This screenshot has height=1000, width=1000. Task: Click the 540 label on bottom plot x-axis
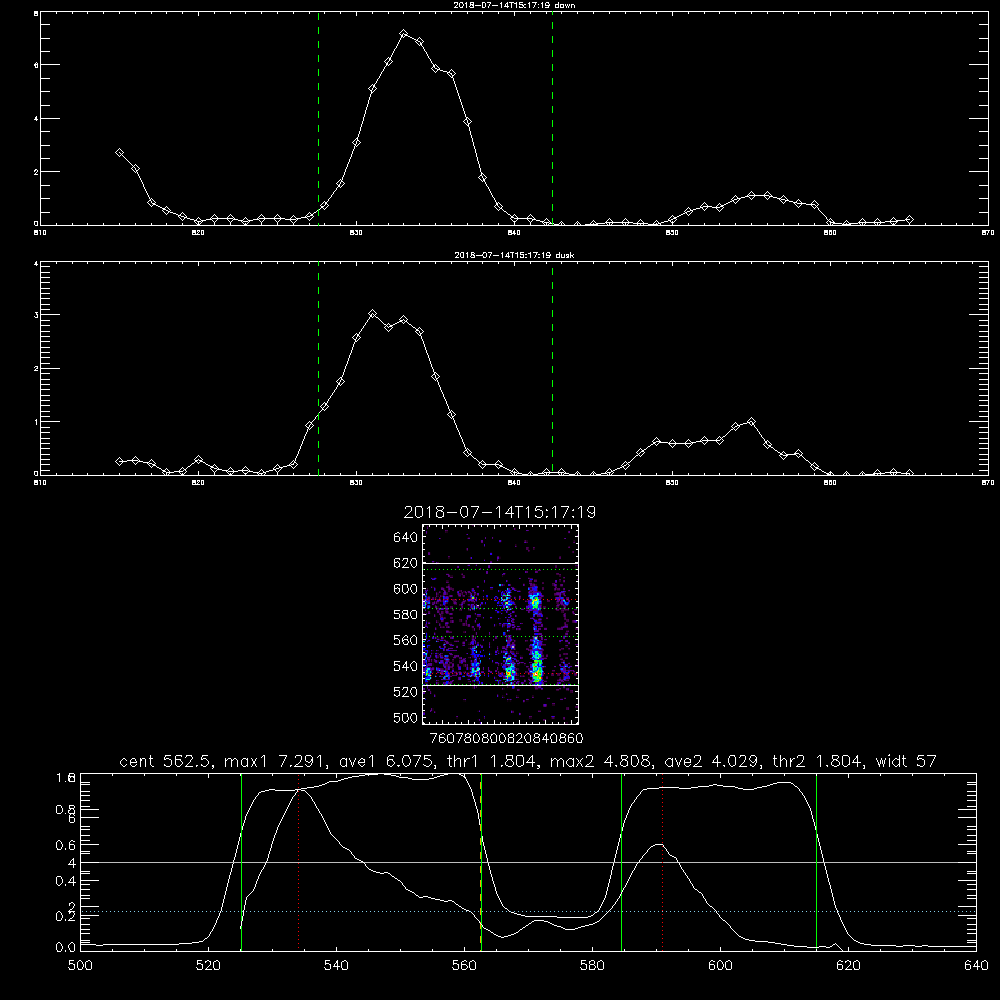click(336, 966)
